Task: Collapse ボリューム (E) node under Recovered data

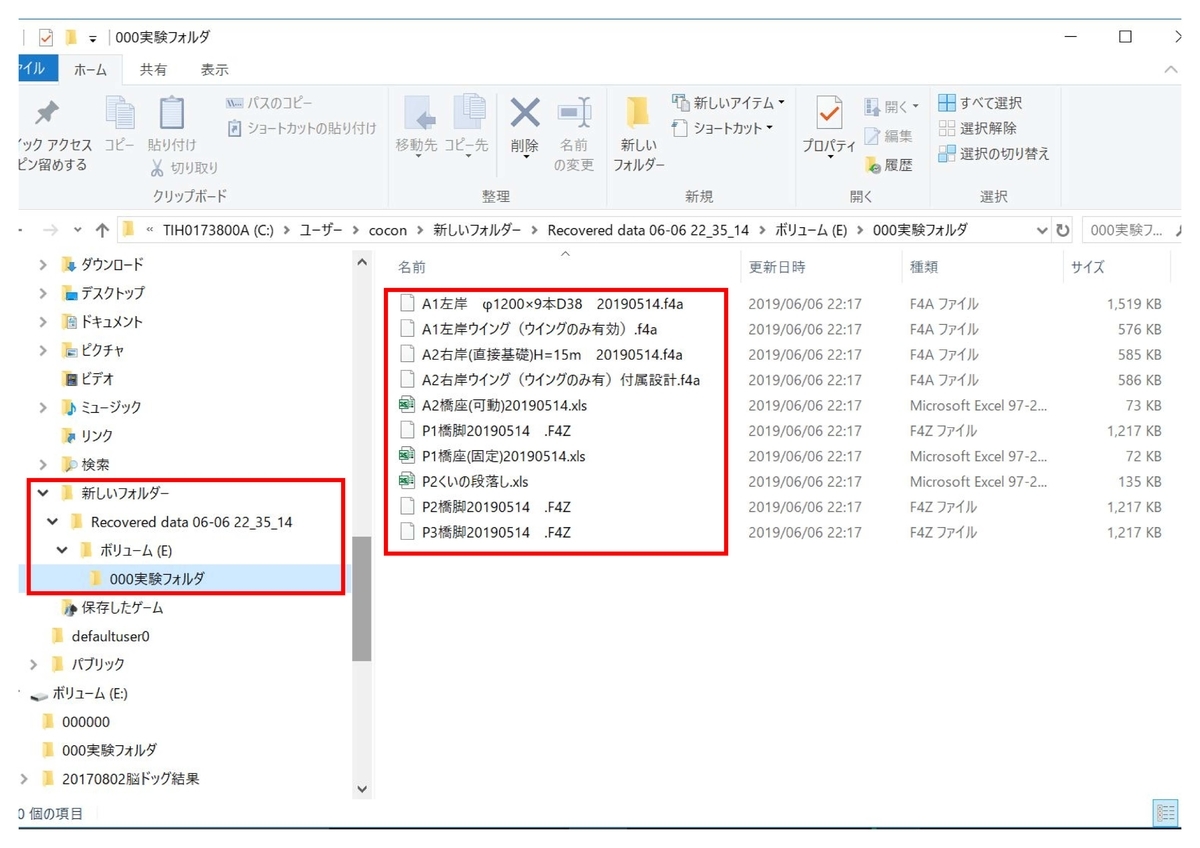Action: pos(62,550)
